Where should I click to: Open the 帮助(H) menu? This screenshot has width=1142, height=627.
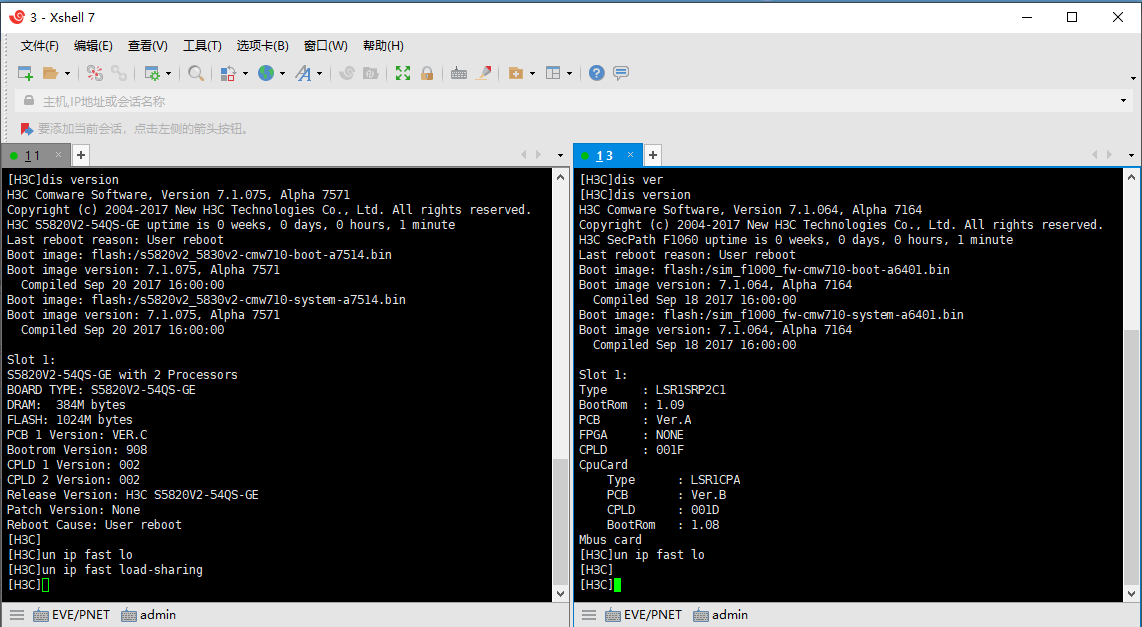(x=383, y=46)
